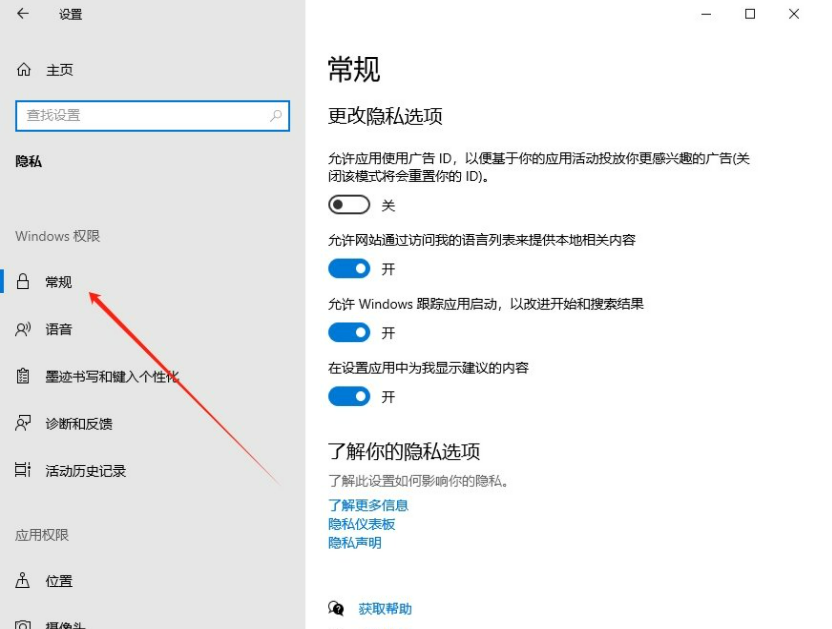Focus the 查找设置 search box
832x629 pixels.
coord(153,115)
